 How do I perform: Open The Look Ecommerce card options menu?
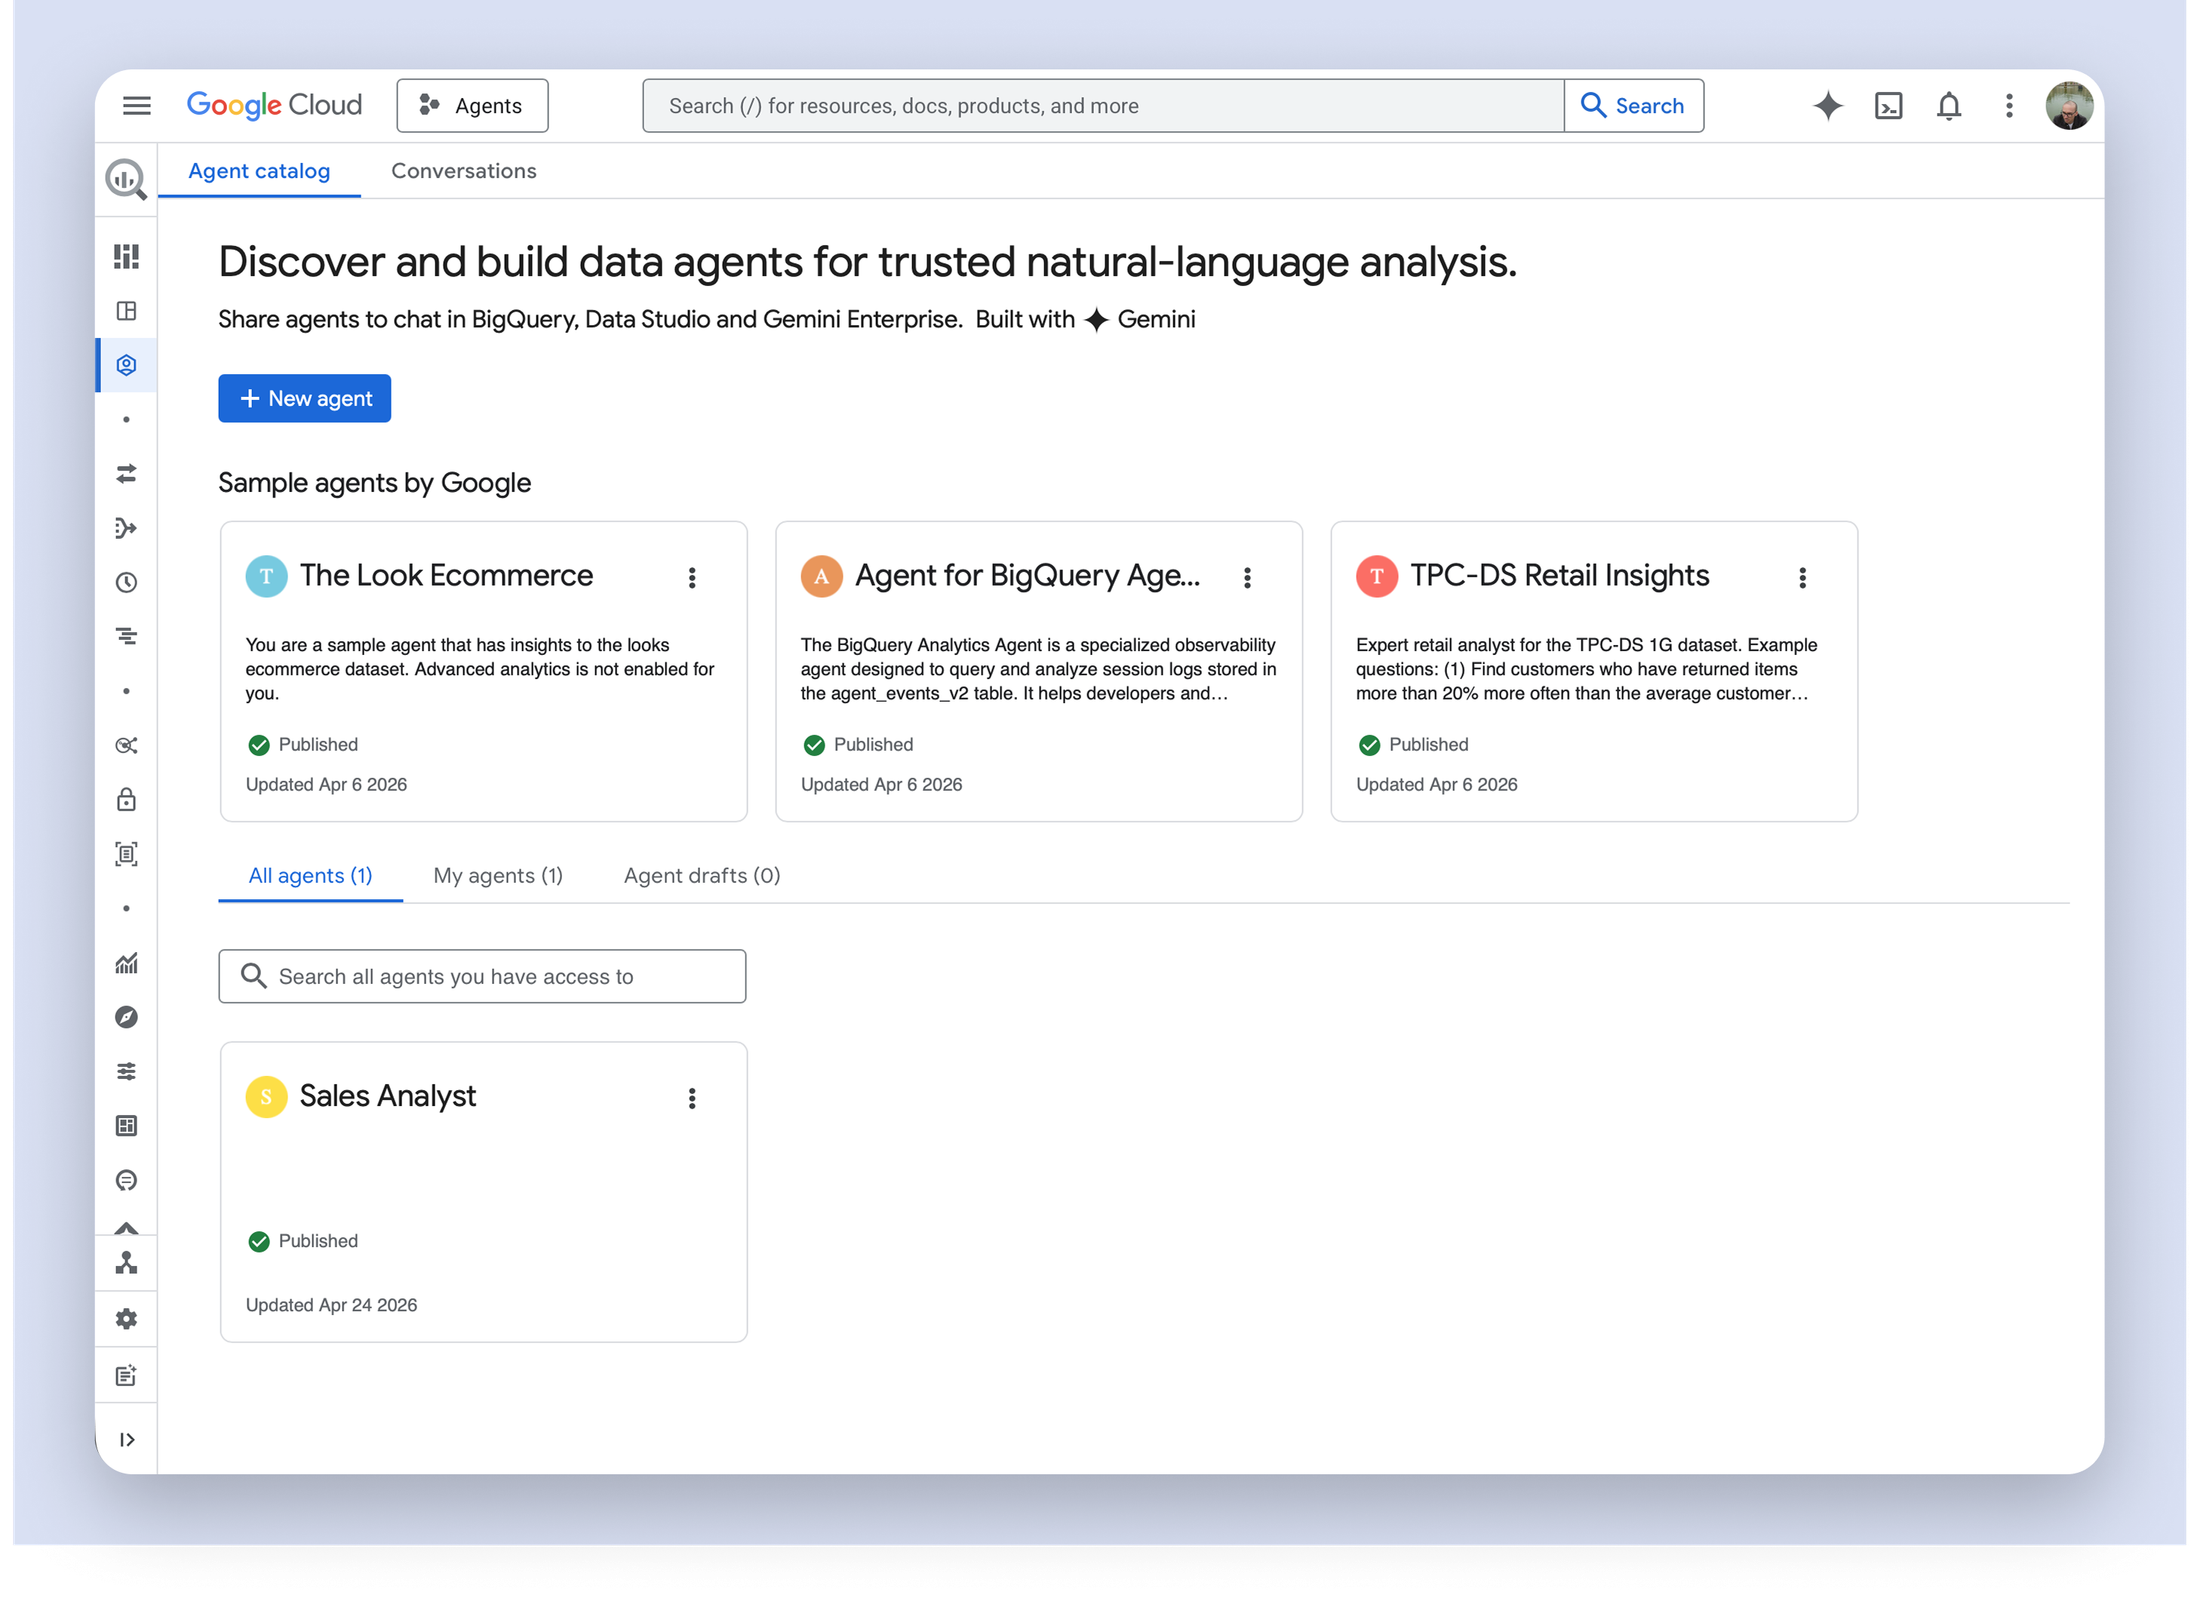point(692,577)
